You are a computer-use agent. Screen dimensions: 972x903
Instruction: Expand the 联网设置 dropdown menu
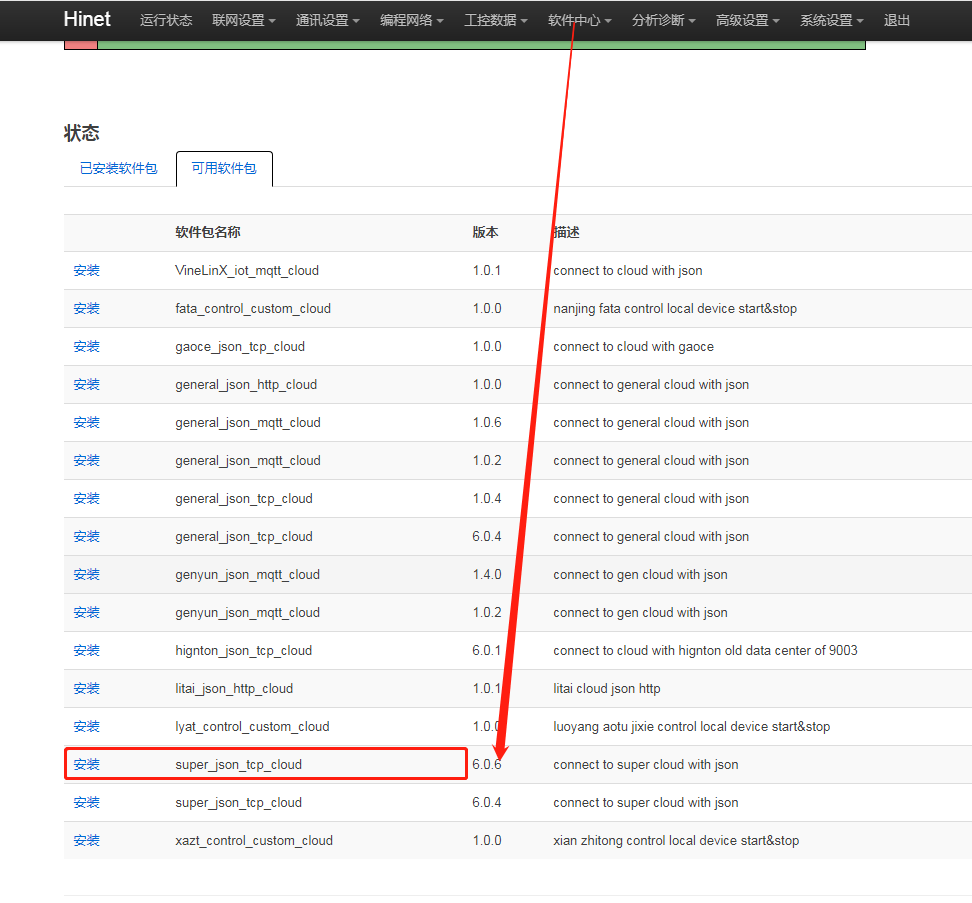point(243,20)
